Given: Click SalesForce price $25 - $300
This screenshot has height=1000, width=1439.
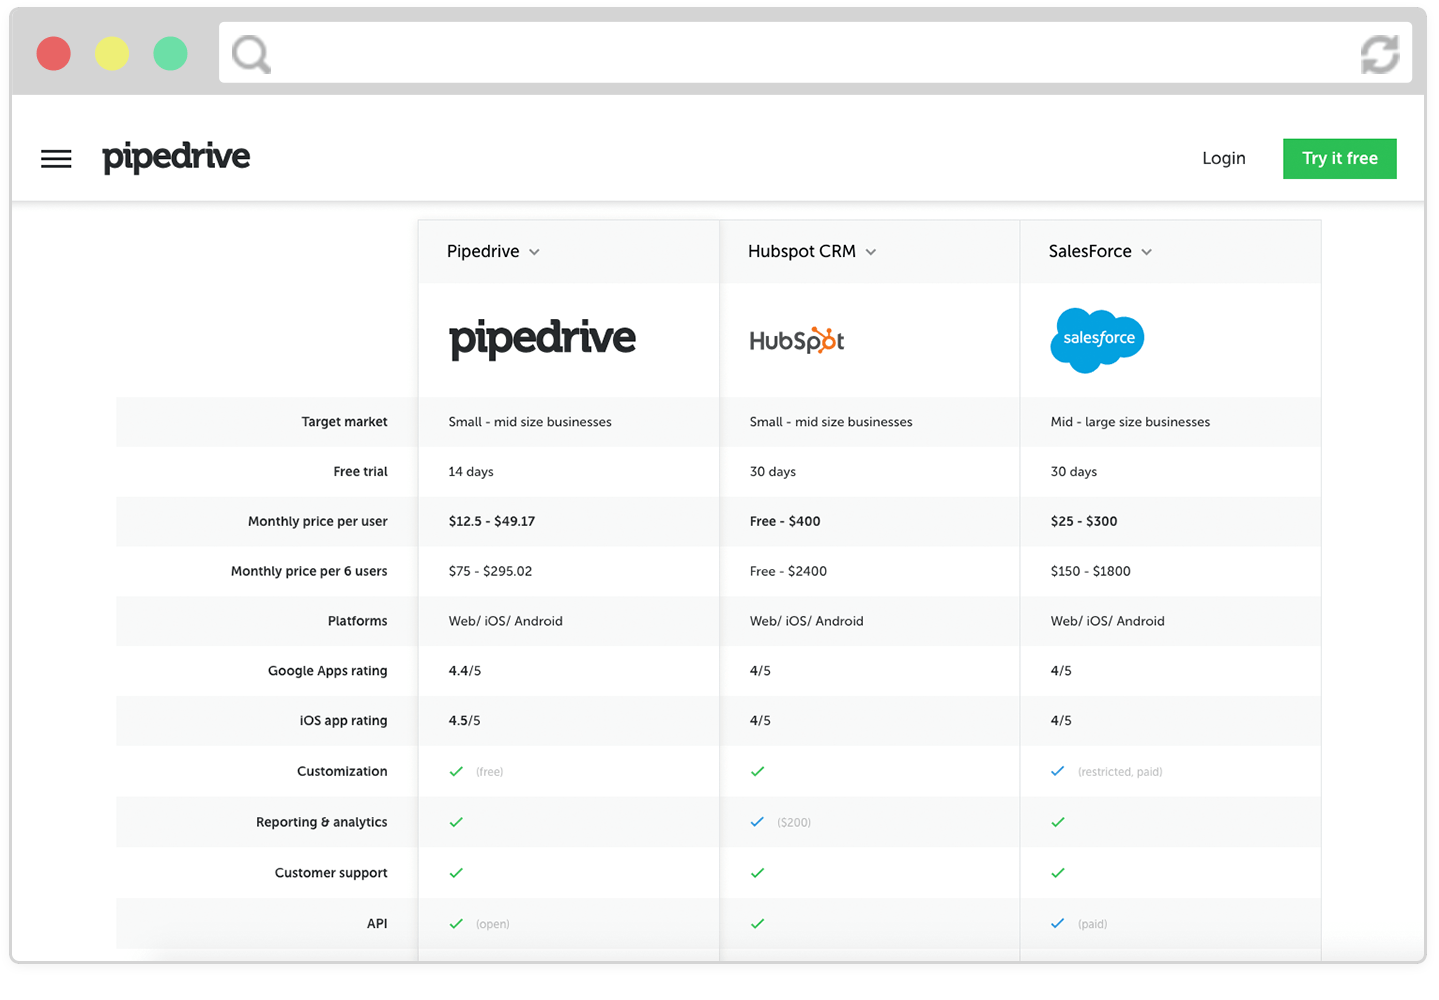Looking at the screenshot, I should point(1084,521).
